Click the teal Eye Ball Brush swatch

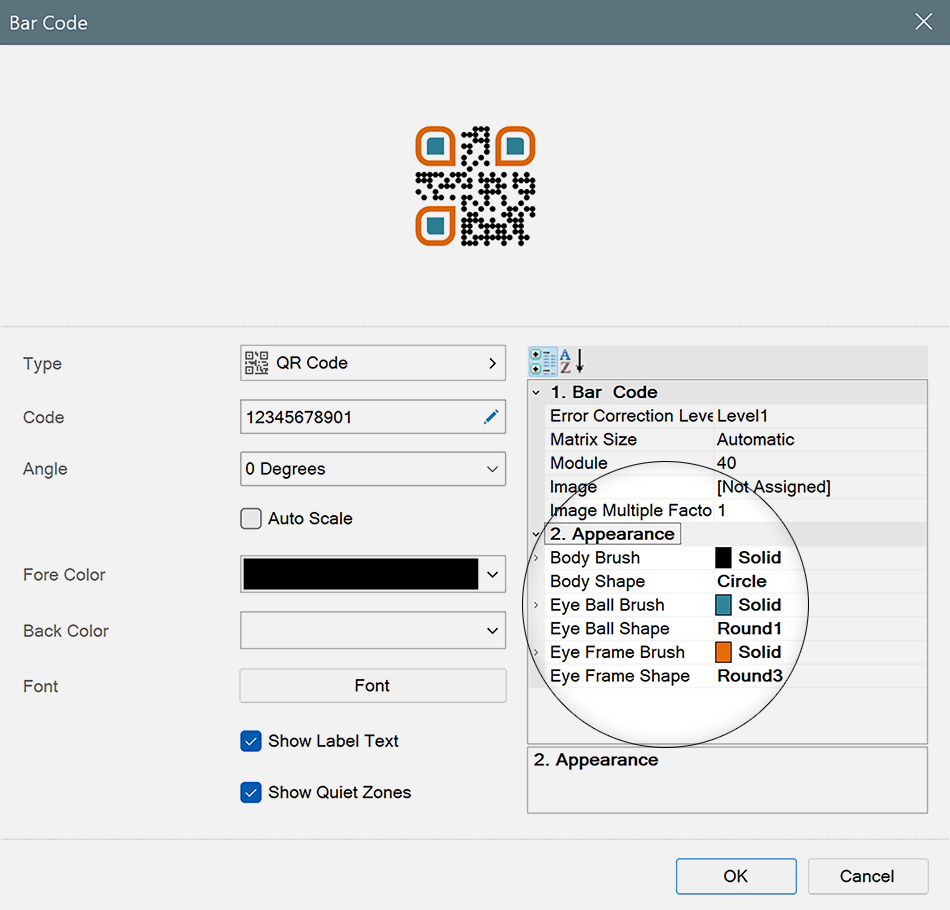(x=723, y=605)
